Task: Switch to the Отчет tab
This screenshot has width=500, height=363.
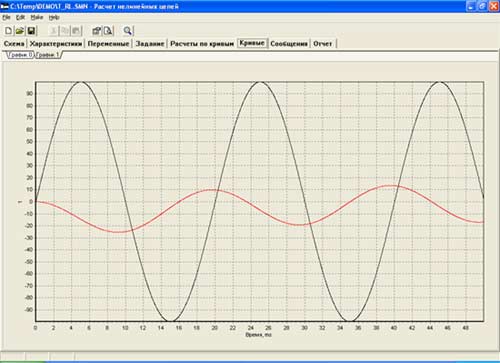Action: click(322, 44)
